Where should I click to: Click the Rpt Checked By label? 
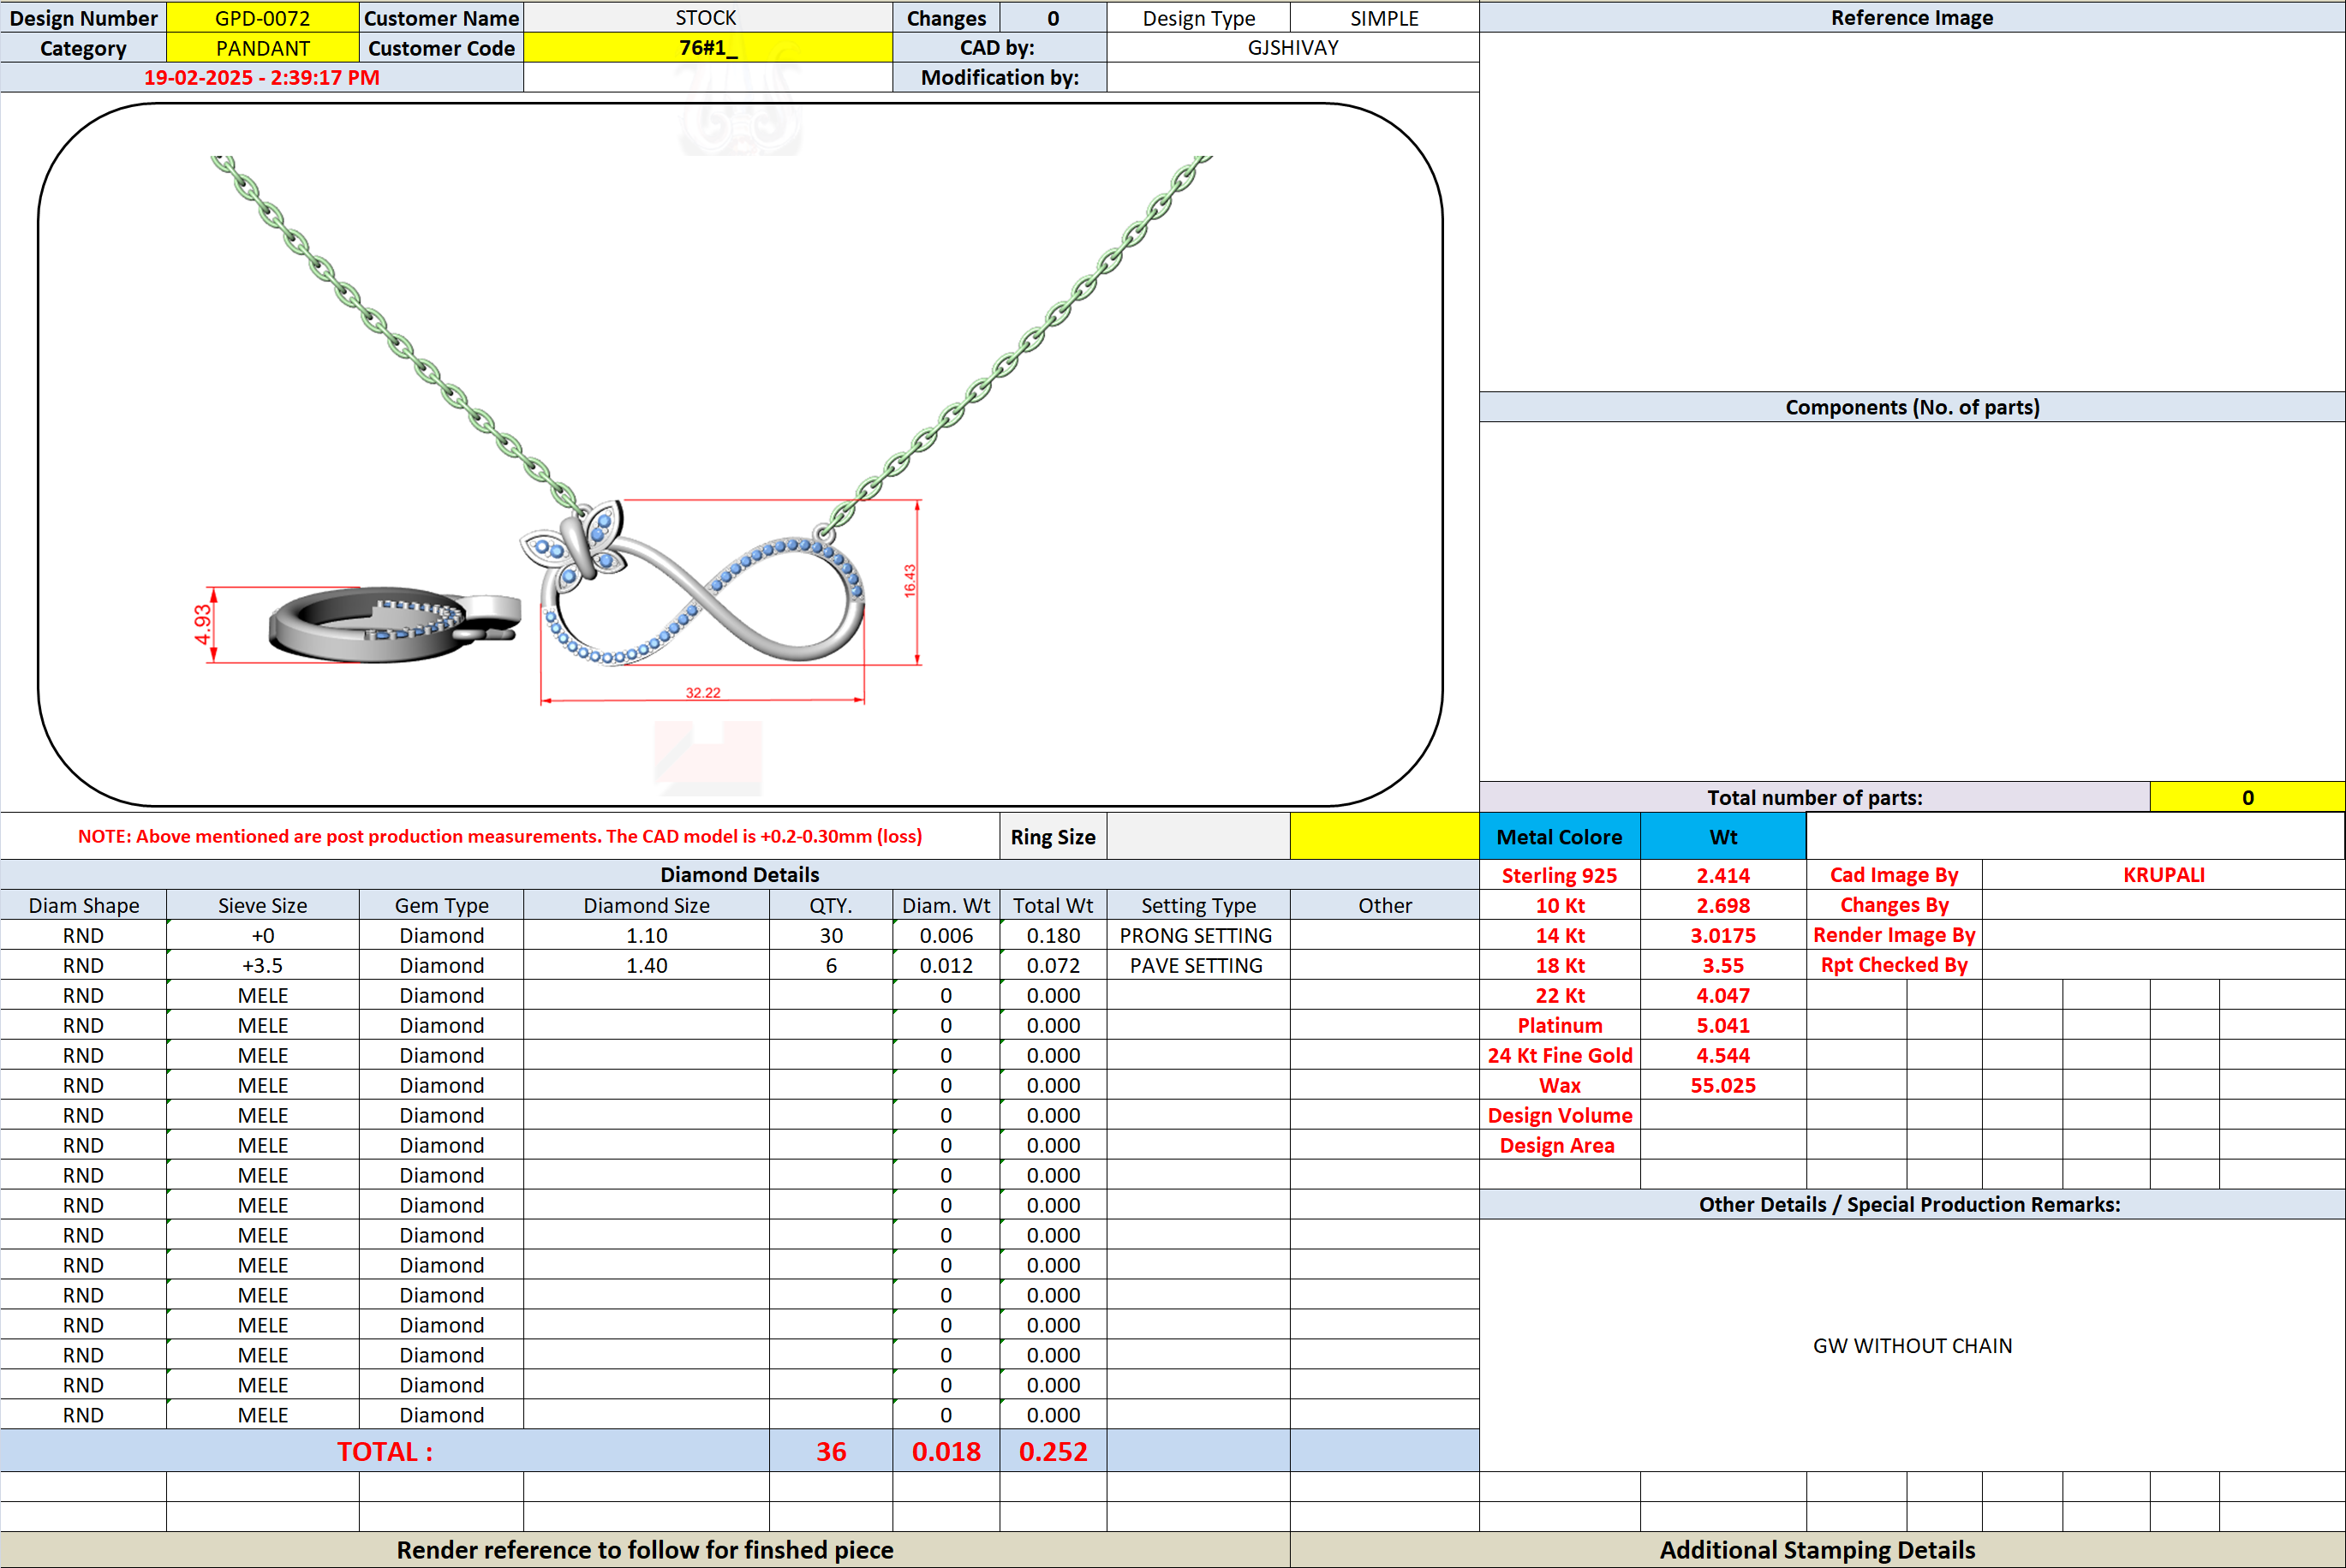pyautogui.click(x=1894, y=965)
